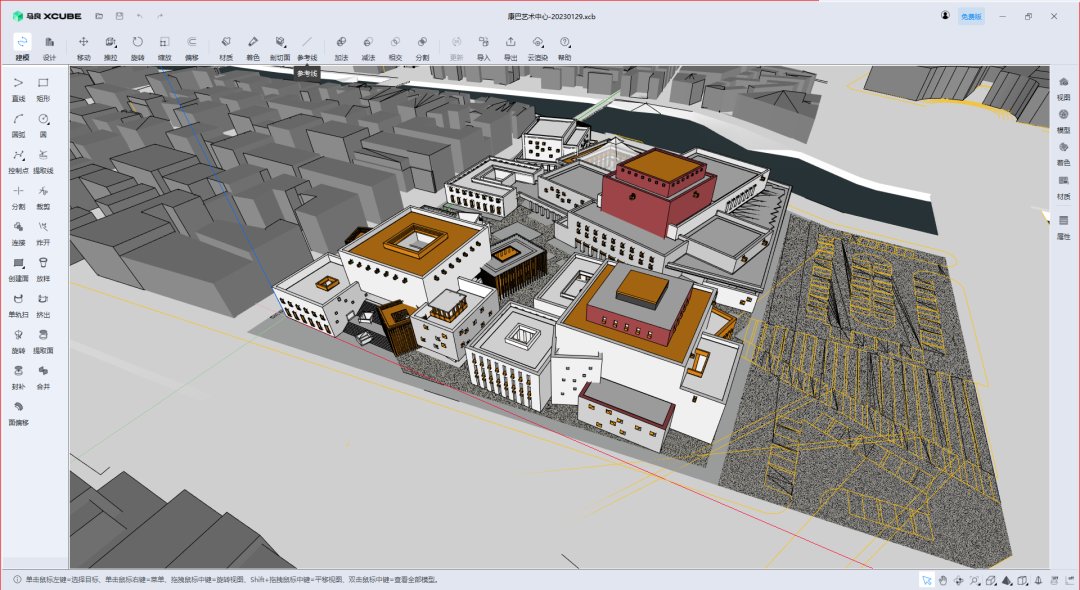Switch to the 建模 modeling tab
Image resolution: width=1080 pixels, height=590 pixels.
click(x=22, y=46)
